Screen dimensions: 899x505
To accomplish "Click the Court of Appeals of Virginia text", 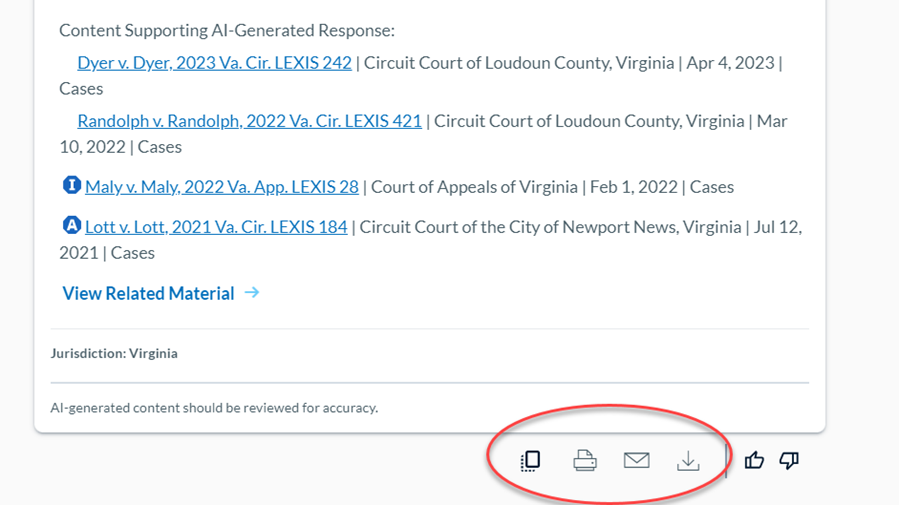I will click(474, 187).
